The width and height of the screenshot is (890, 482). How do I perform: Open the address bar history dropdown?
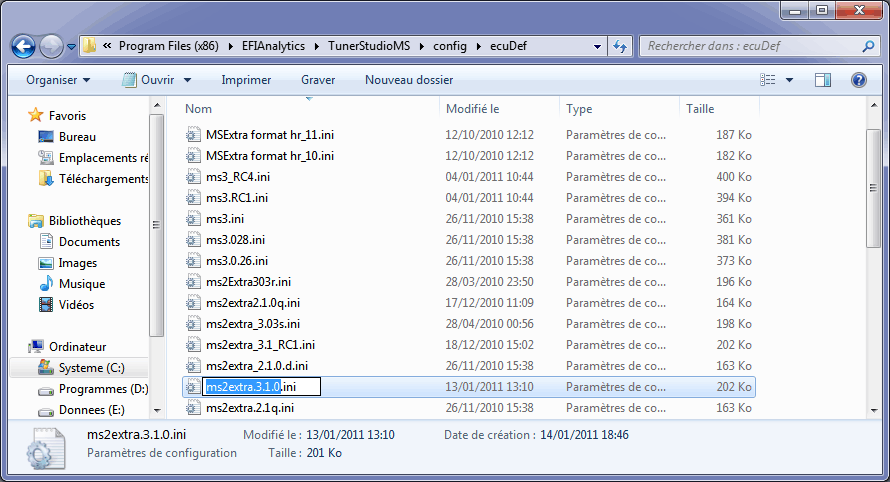[597, 46]
